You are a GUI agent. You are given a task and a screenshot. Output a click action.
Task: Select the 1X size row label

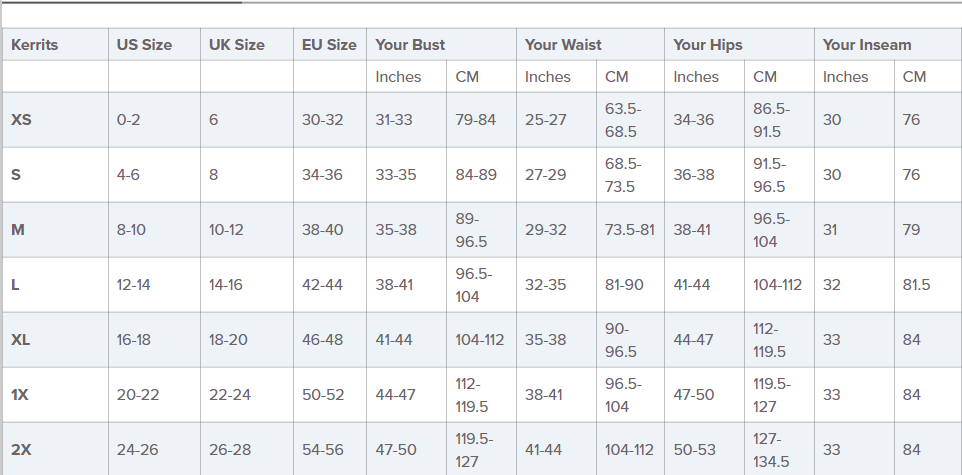click(20, 395)
